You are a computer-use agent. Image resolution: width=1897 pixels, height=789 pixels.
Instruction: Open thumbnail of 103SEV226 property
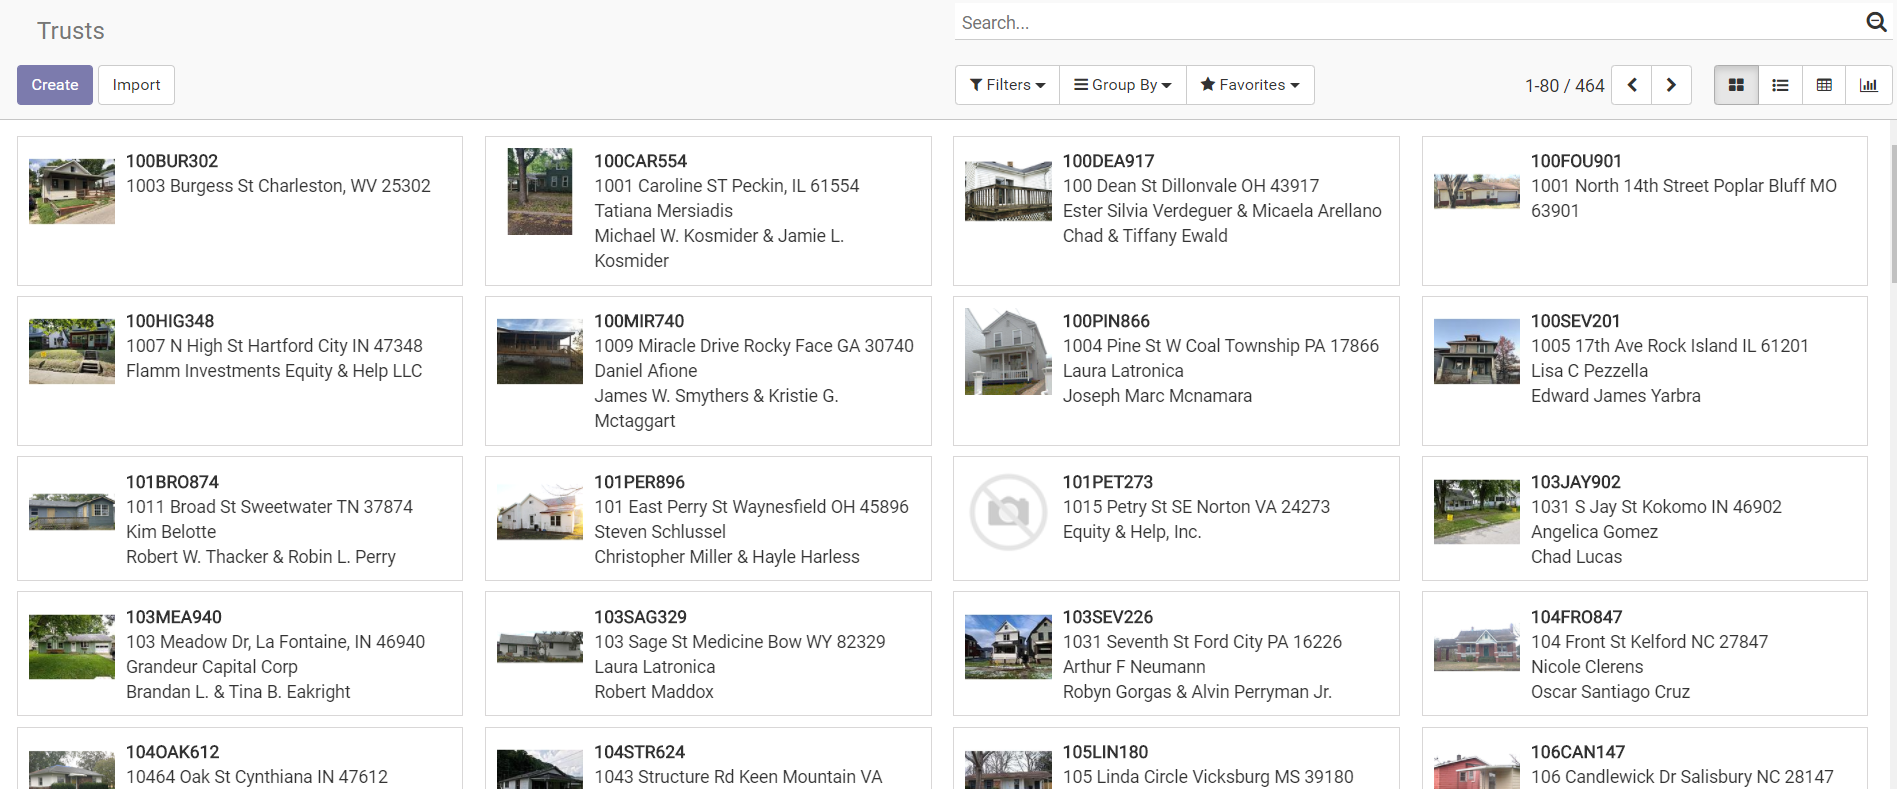[x=1008, y=647]
